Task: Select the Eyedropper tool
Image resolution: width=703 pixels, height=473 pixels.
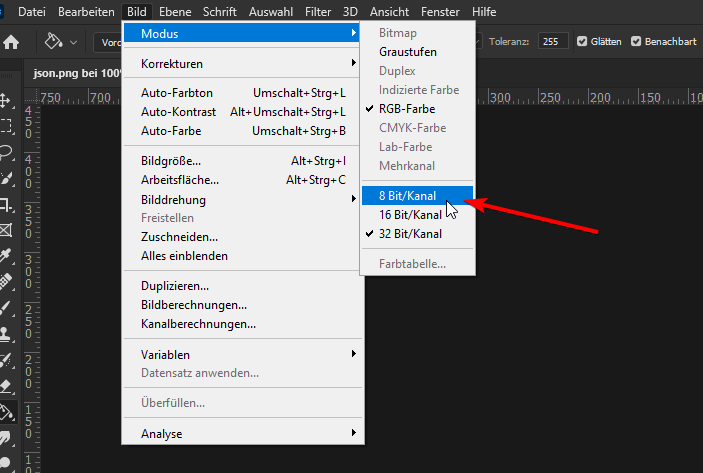Action: click(x=6, y=256)
